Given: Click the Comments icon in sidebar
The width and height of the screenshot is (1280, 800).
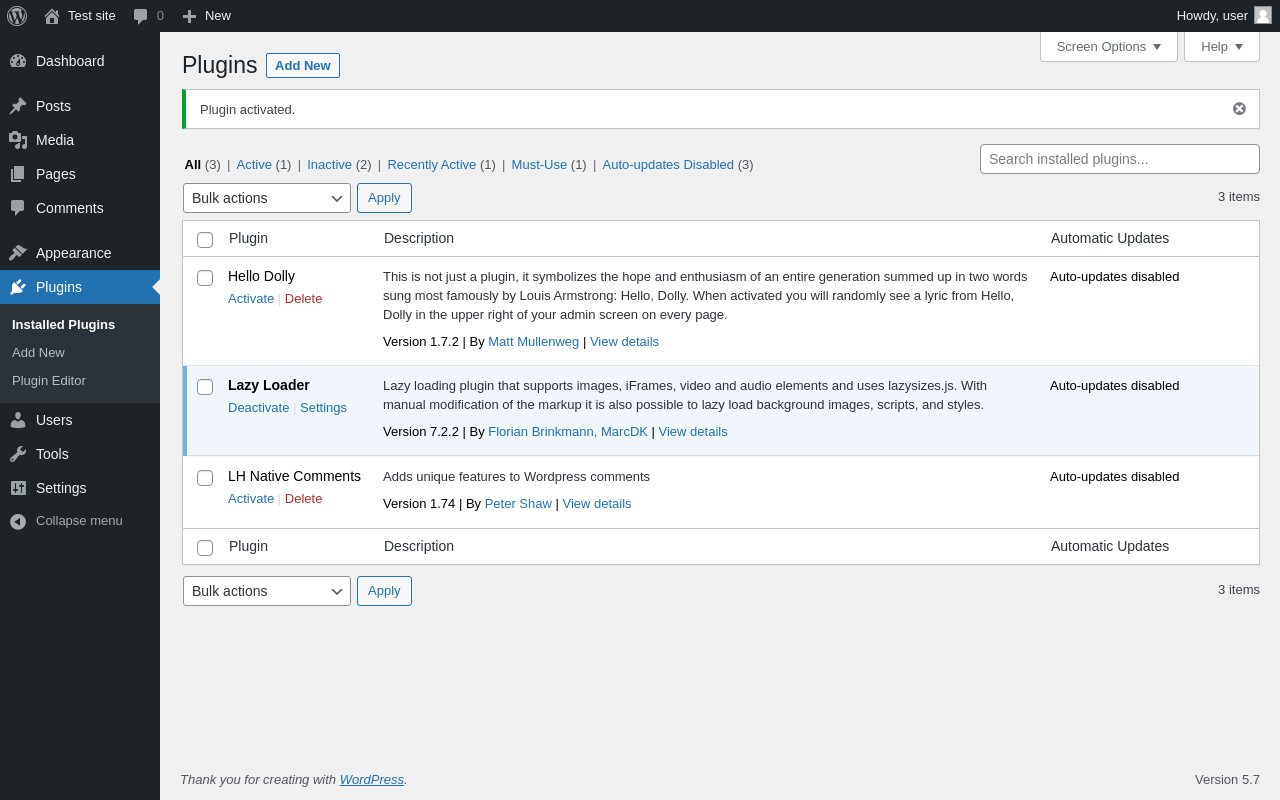Looking at the screenshot, I should point(18,208).
